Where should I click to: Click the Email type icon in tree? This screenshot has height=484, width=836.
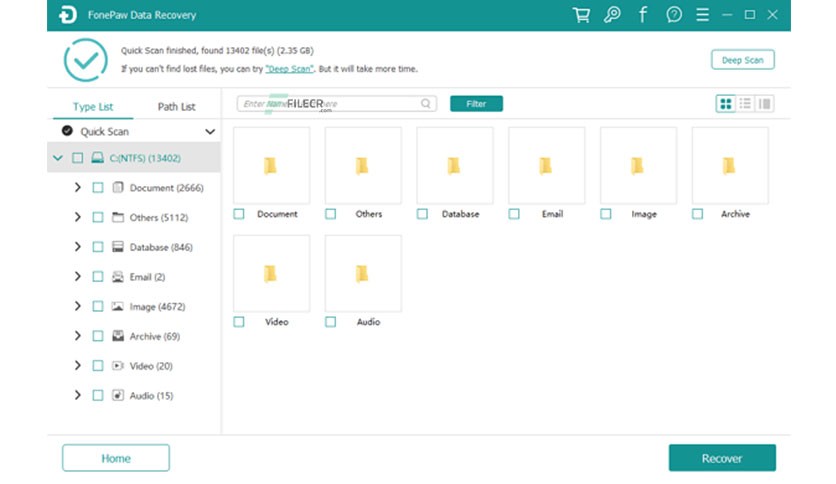coord(118,277)
